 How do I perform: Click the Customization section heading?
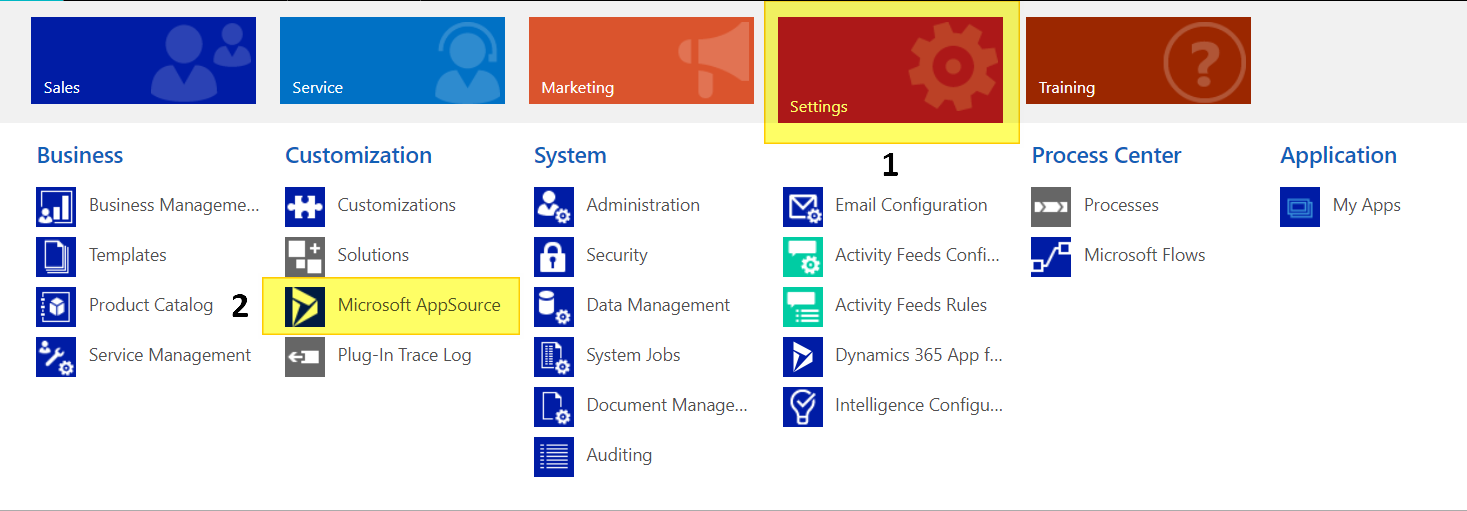point(359,155)
